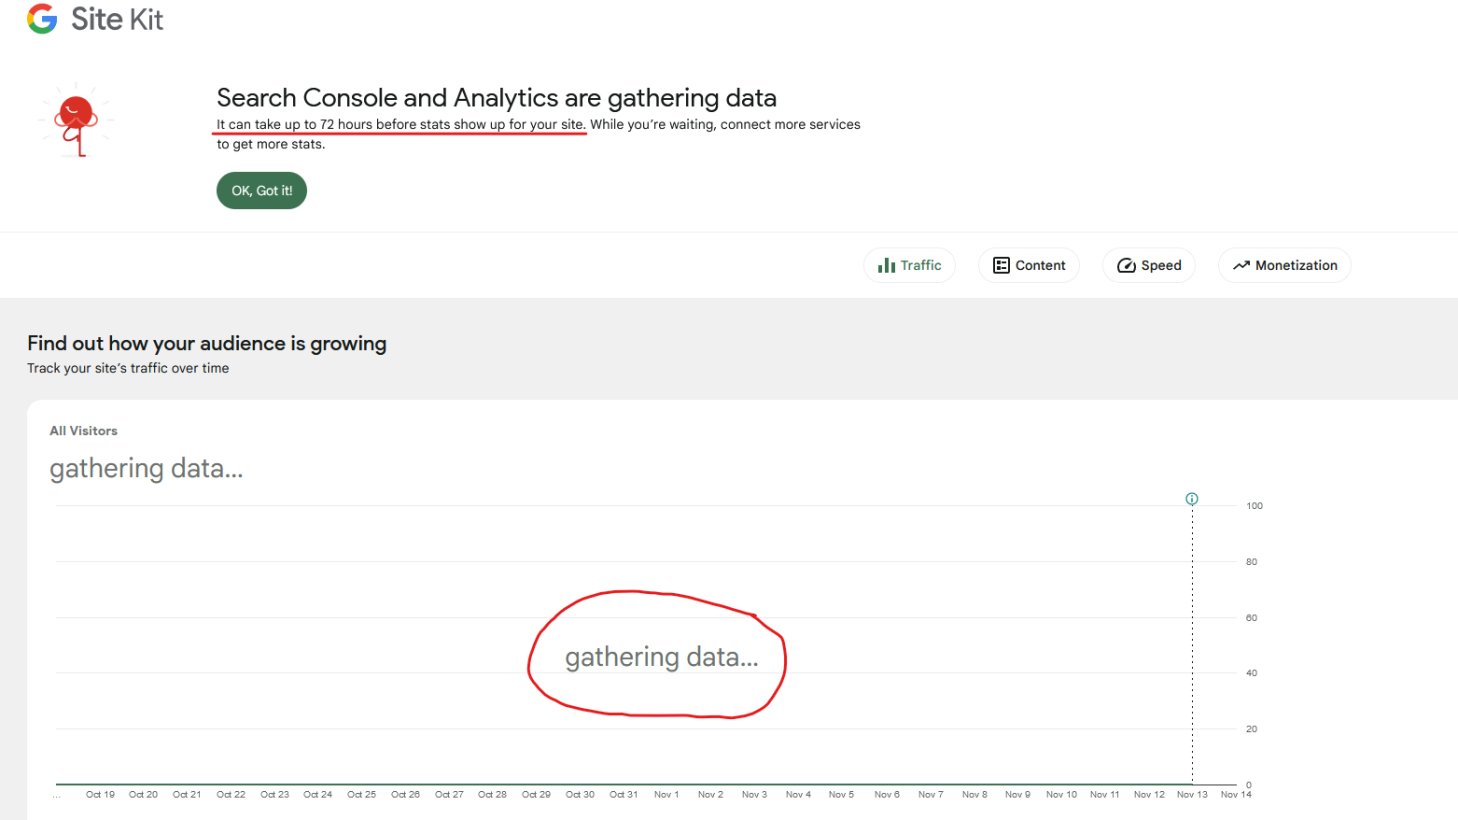
Task: Click the 100 value on the chart axis
Action: point(1254,506)
